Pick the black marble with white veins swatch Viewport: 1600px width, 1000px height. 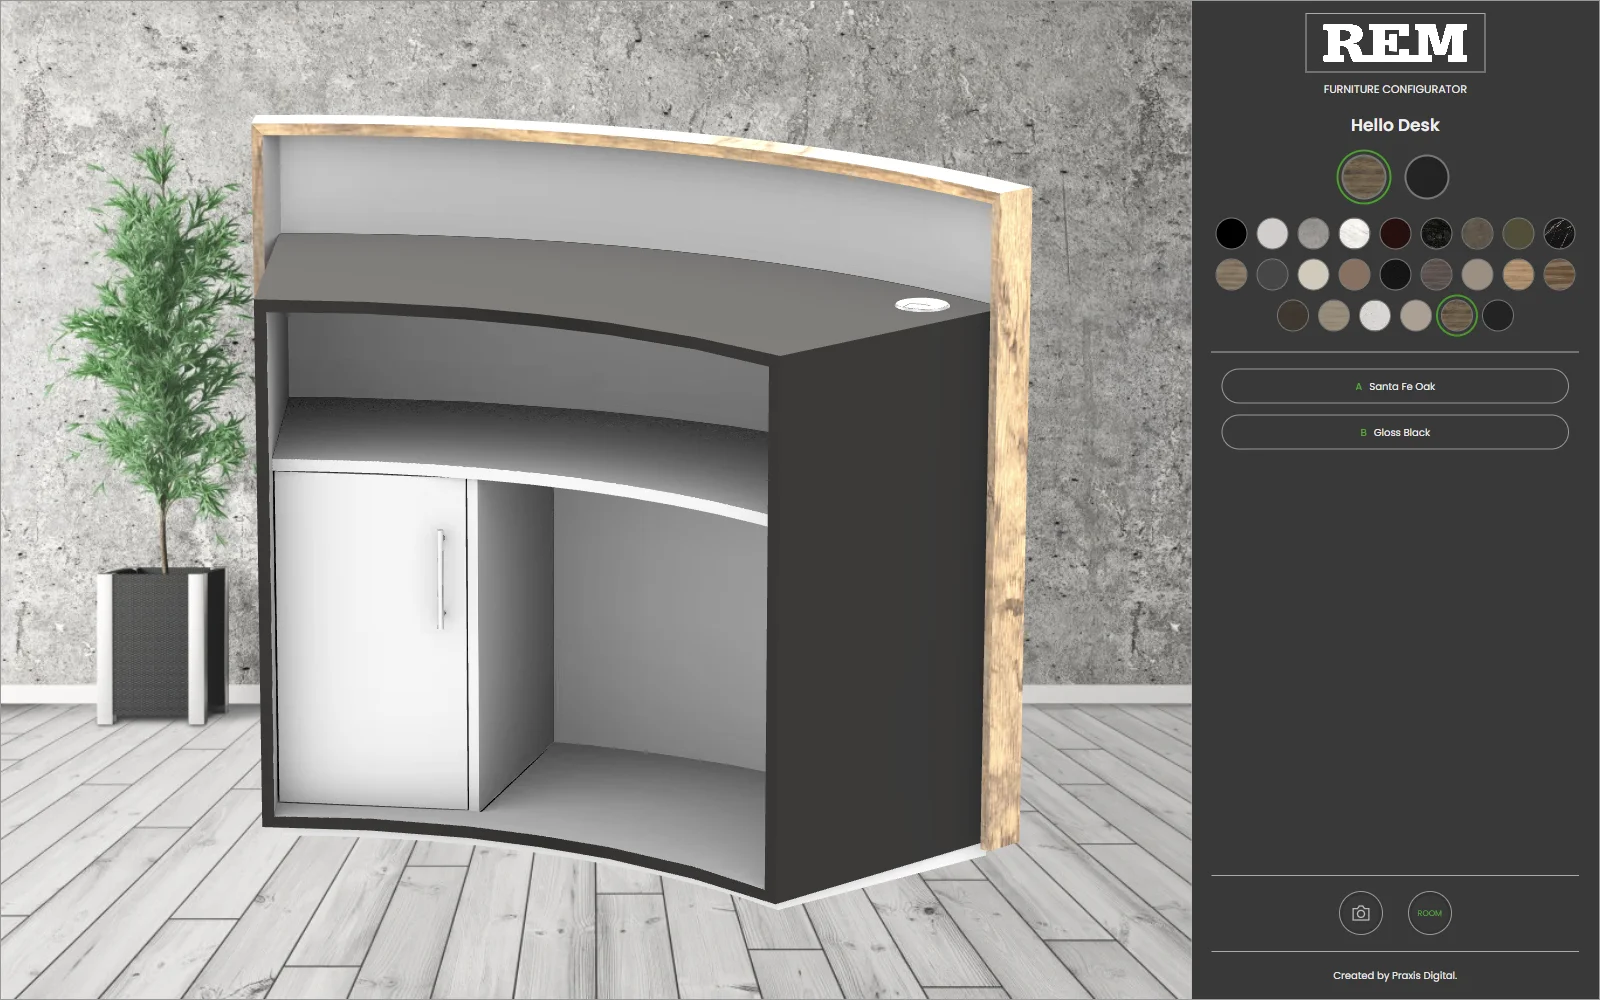pyautogui.click(x=1559, y=233)
